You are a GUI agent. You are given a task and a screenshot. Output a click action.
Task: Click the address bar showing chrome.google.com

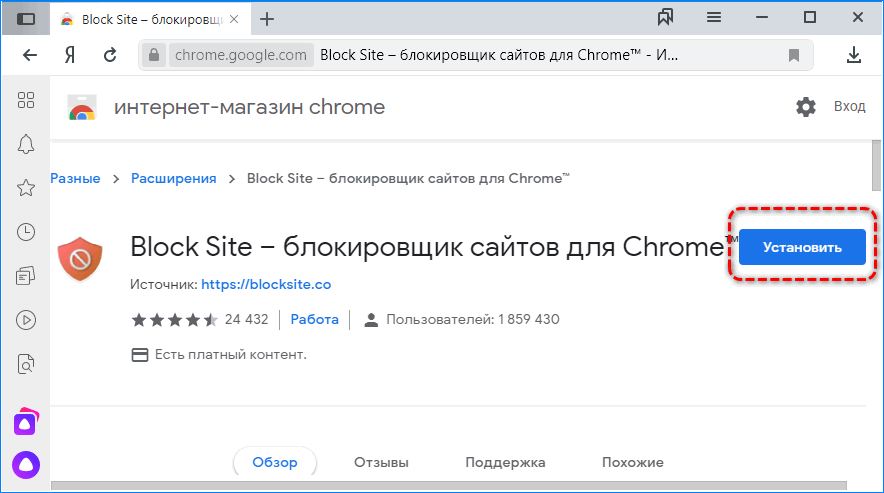tap(480, 55)
